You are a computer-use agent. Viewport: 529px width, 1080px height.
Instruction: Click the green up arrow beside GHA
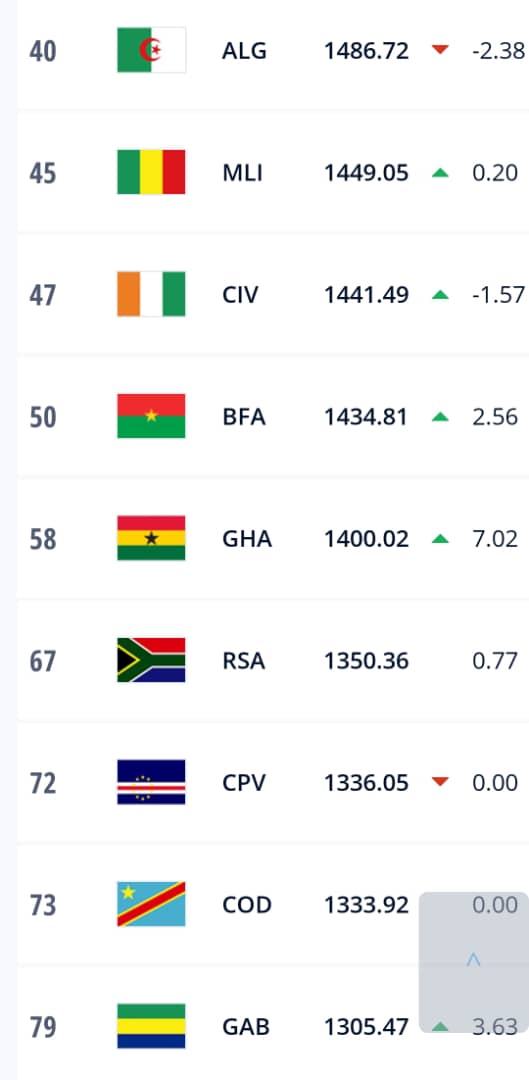coord(440,539)
